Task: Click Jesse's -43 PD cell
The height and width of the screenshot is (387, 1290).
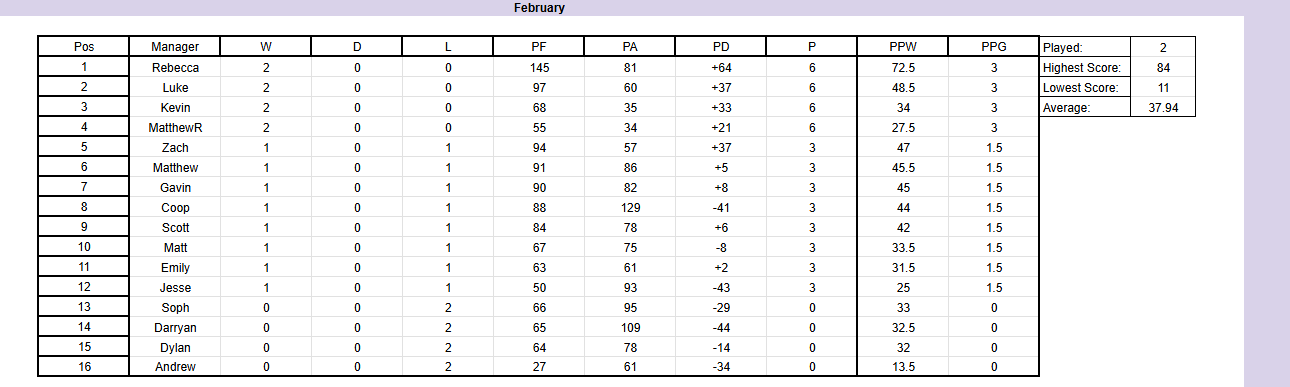Action: coord(721,287)
